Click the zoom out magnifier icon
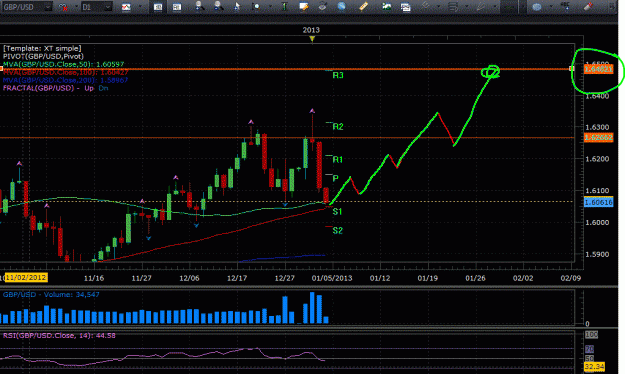 [x=218, y=6]
